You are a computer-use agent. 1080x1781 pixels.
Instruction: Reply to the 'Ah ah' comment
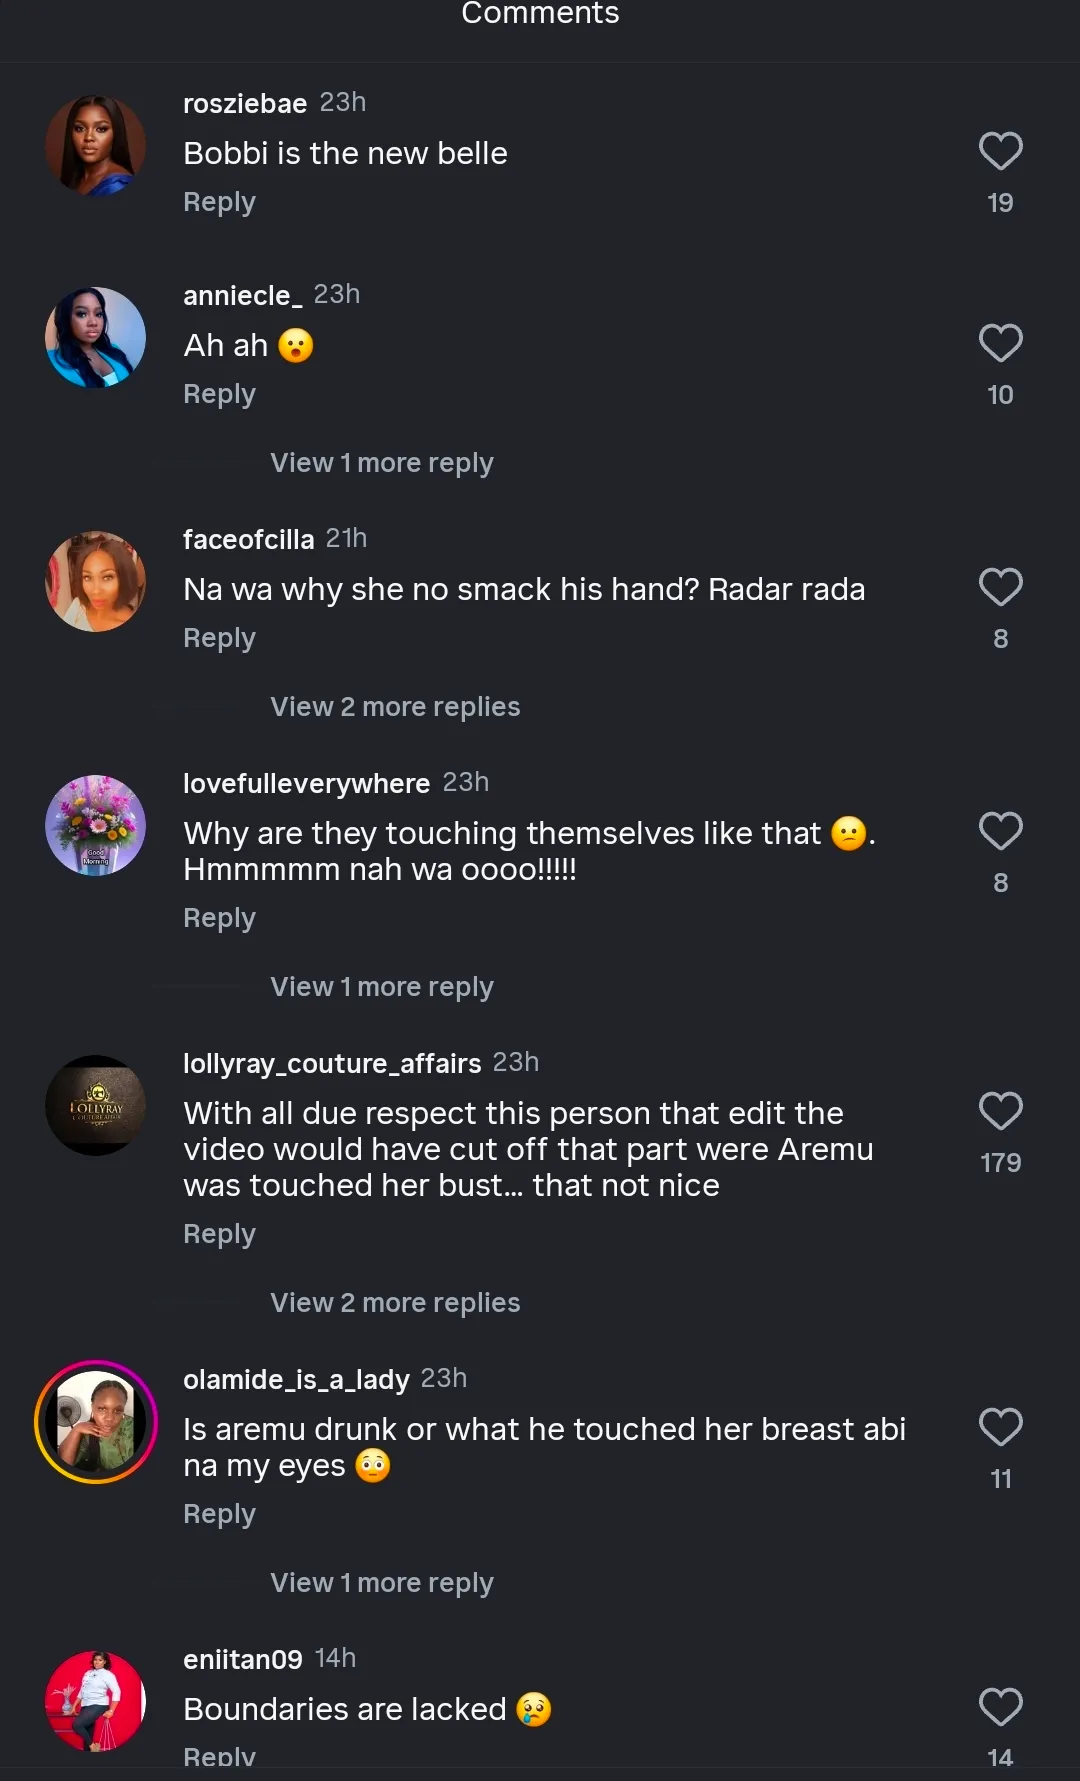tap(219, 394)
